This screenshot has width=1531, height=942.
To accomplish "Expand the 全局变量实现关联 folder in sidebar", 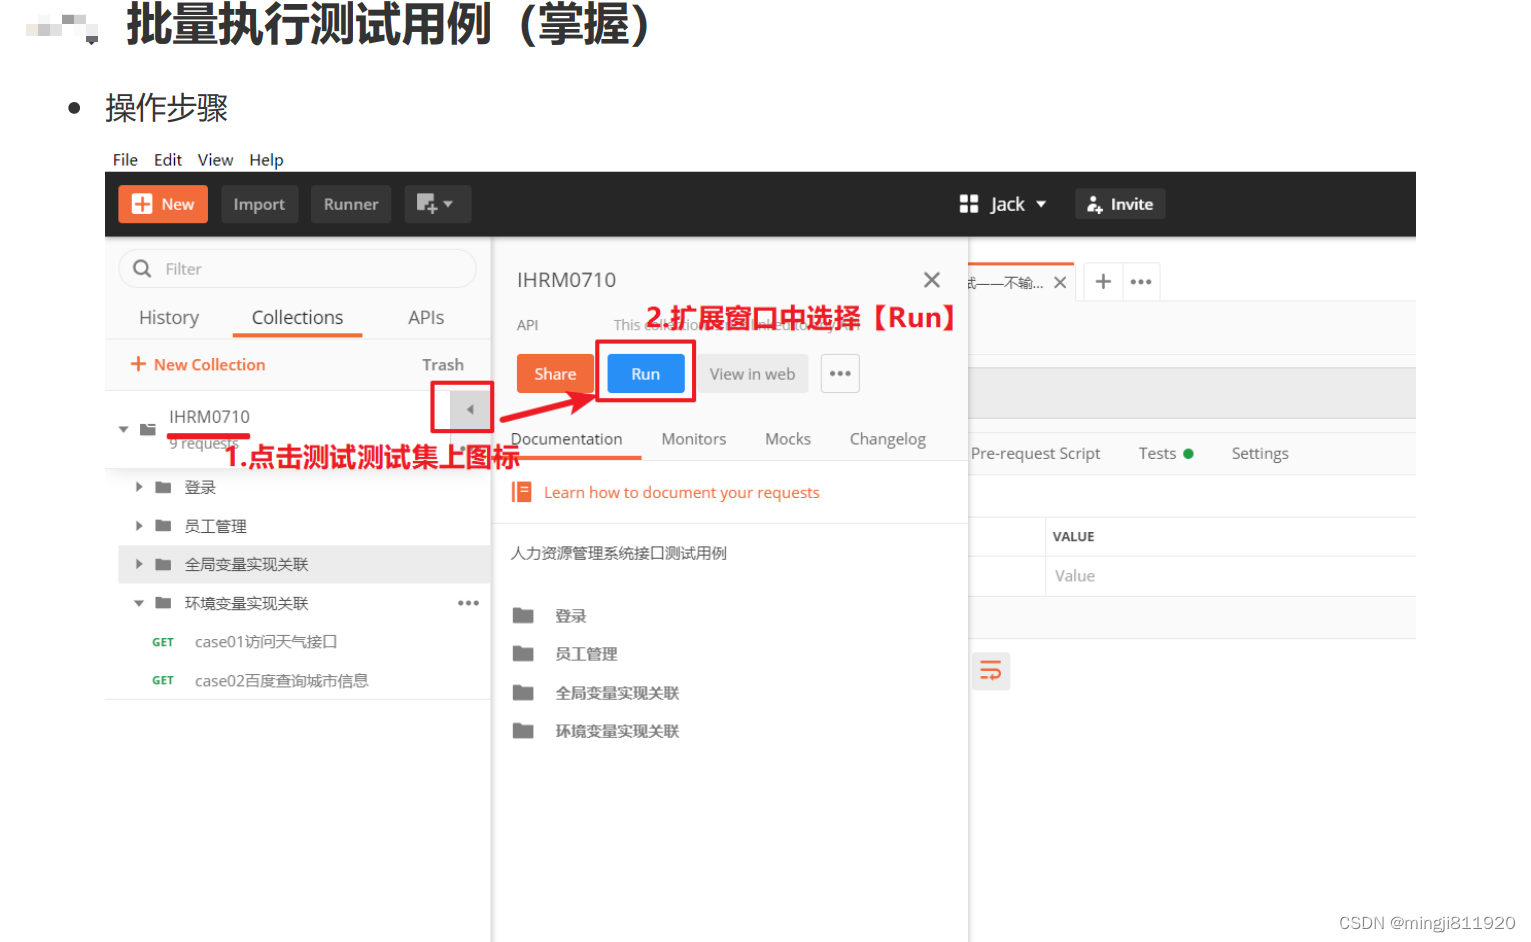I will pos(139,564).
